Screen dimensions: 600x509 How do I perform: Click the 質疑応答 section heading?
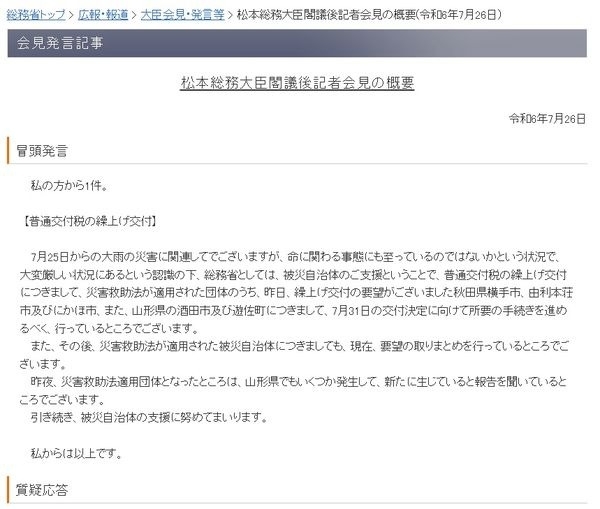coord(42,490)
